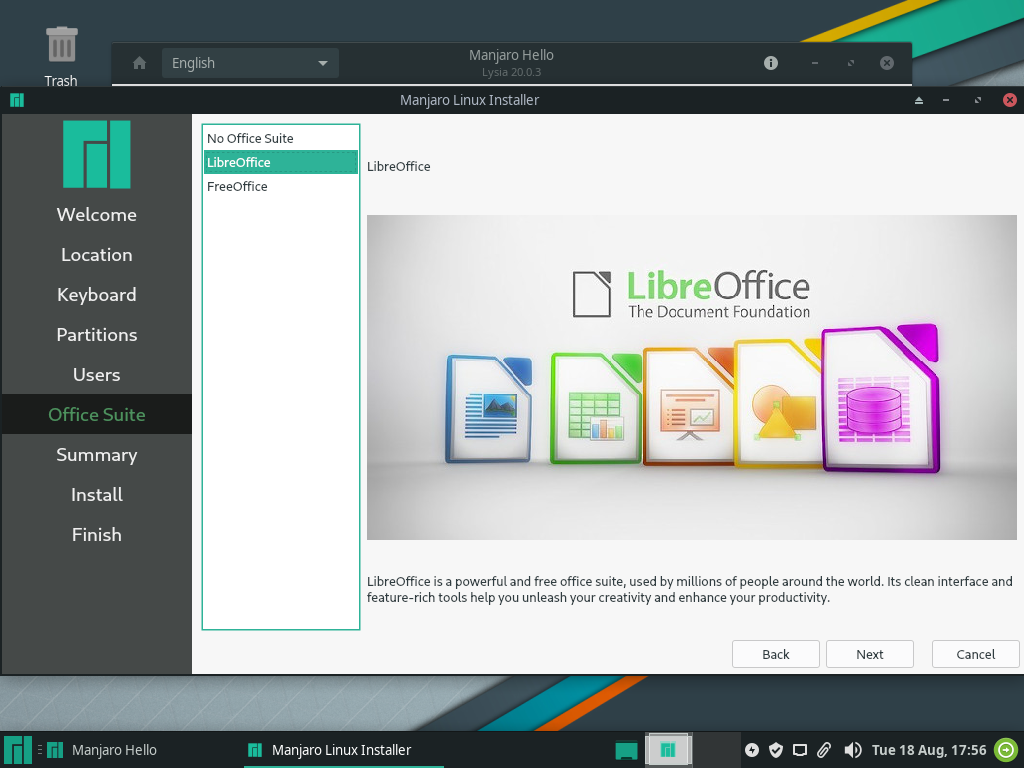Open the Manjaro start menu in taskbar
Viewport: 1024px width, 768px height.
pyautogui.click(x=18, y=750)
